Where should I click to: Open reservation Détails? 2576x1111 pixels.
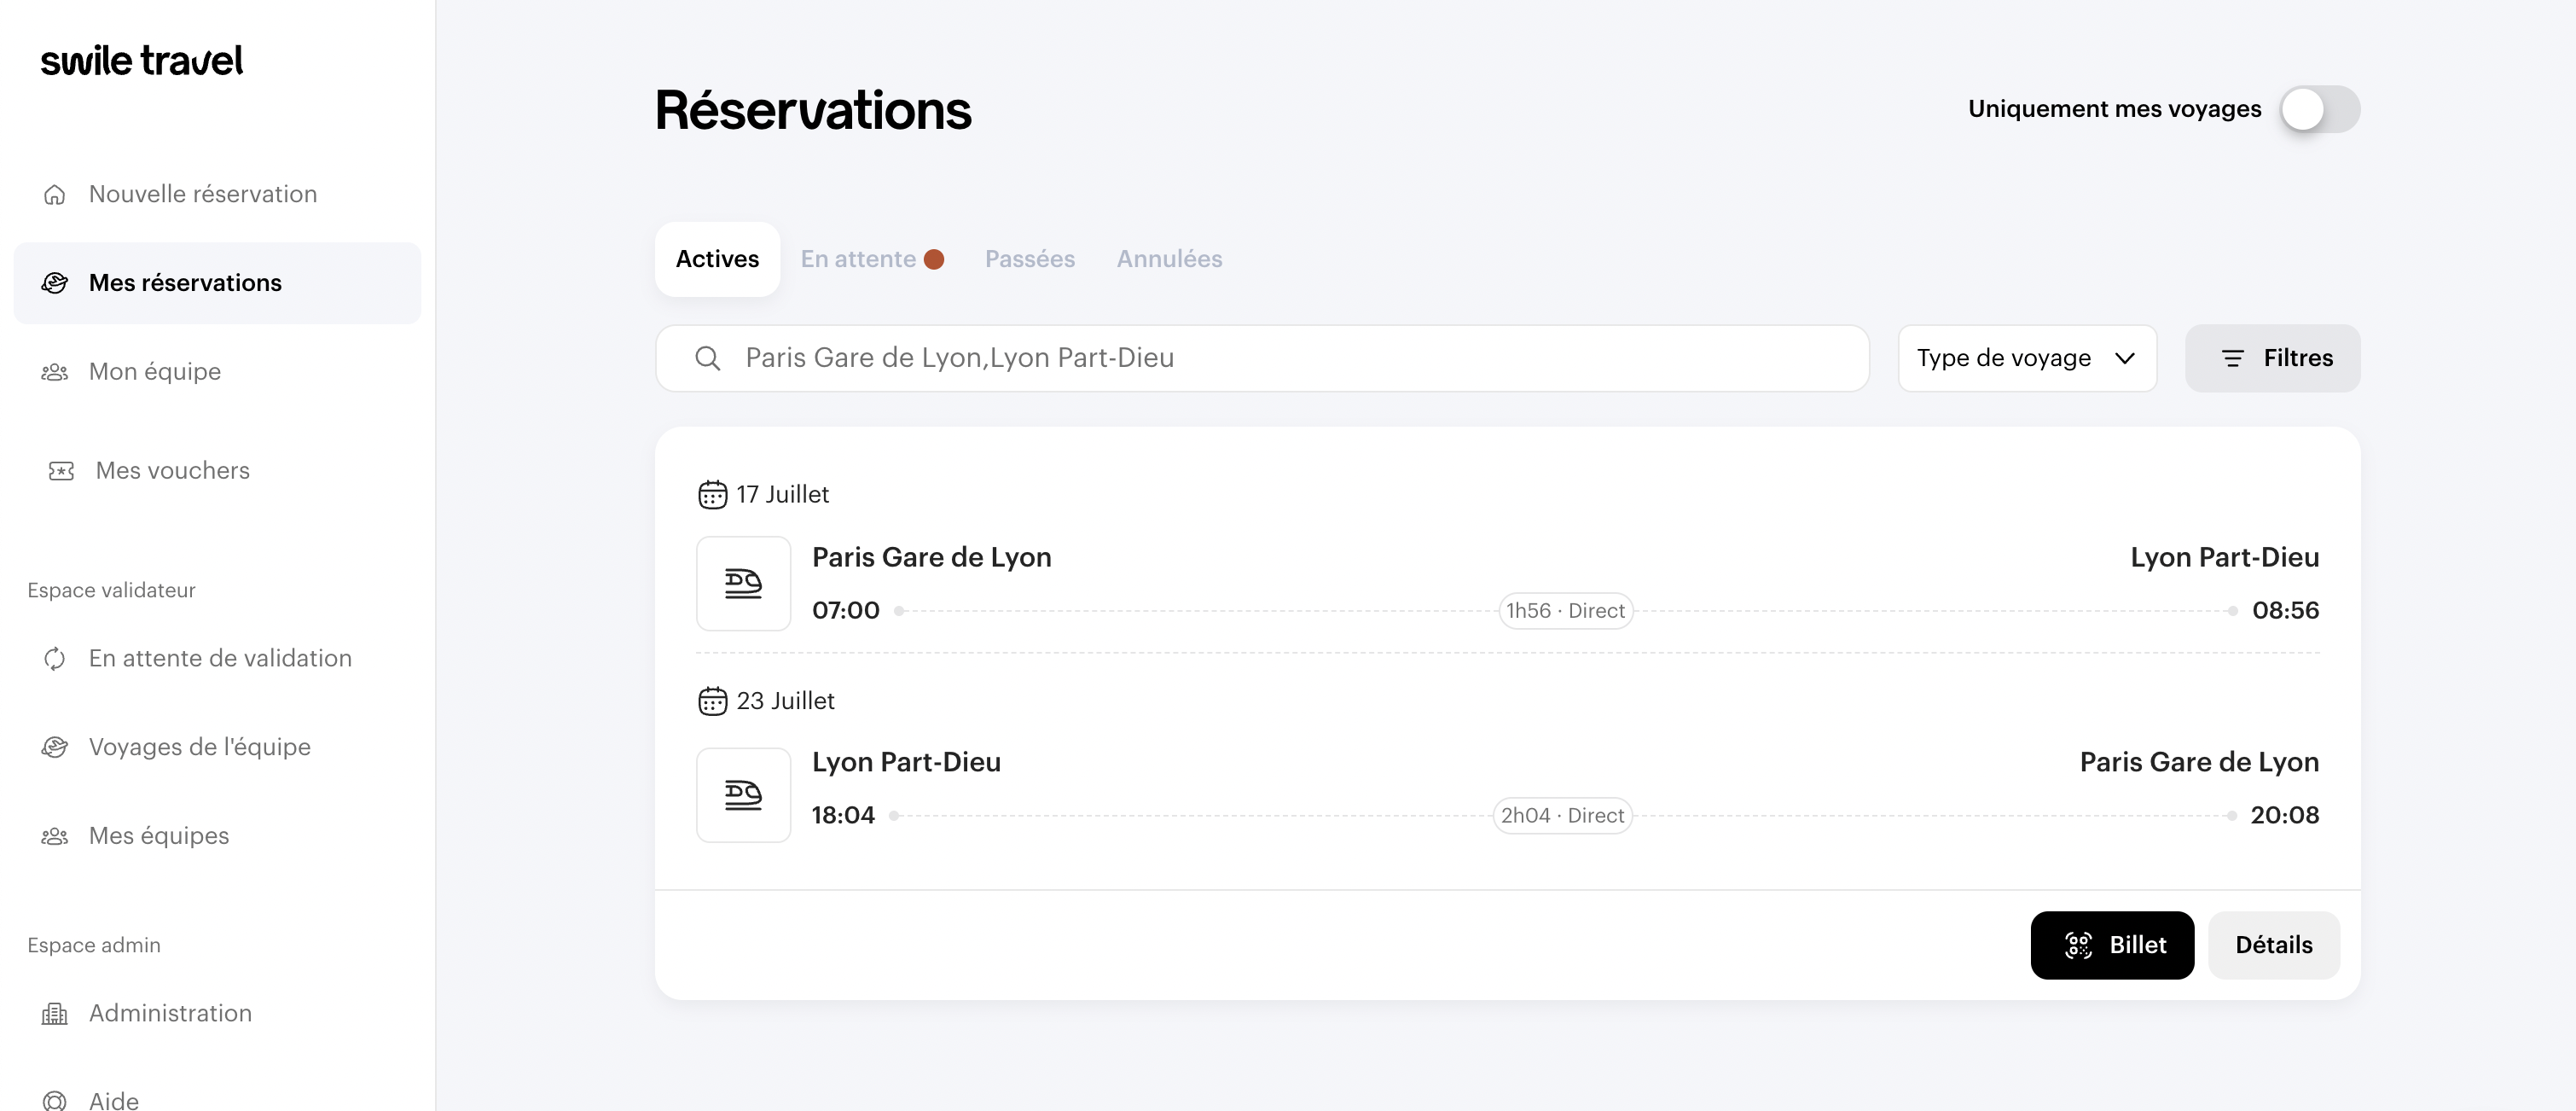click(2273, 945)
